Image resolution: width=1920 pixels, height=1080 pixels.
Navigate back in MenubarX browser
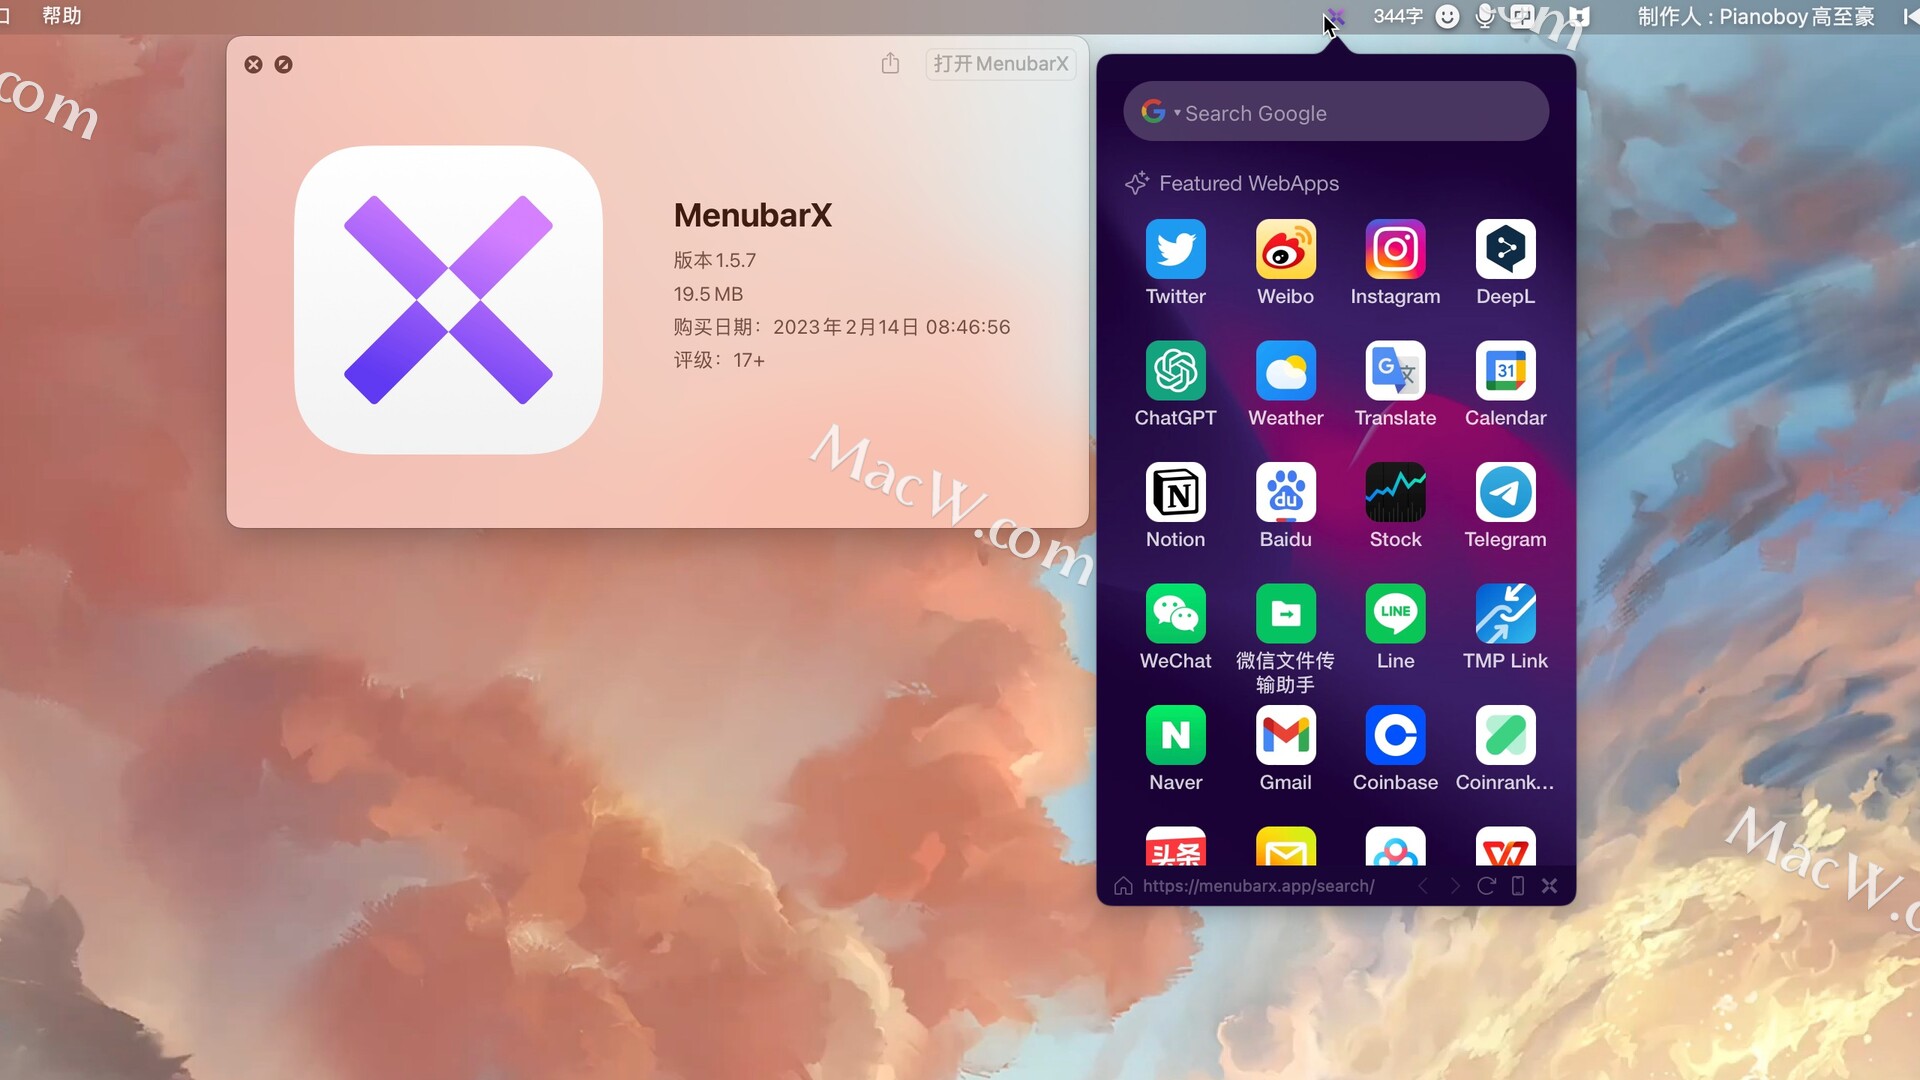click(1422, 886)
